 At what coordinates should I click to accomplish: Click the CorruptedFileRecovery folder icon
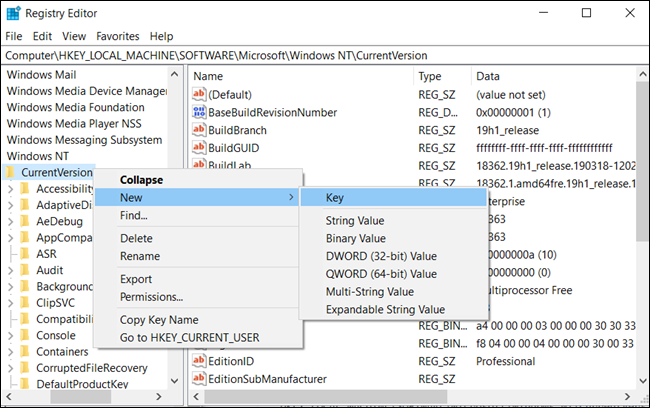click(25, 368)
